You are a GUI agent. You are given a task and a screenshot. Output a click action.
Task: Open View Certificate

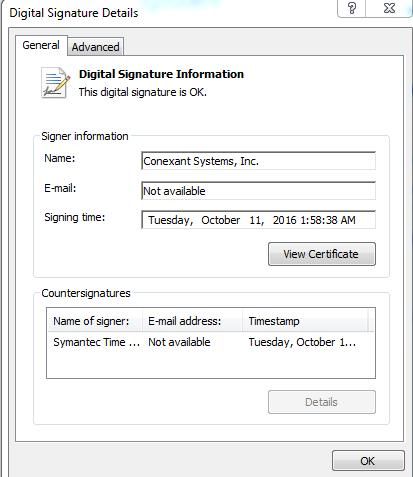(x=322, y=254)
